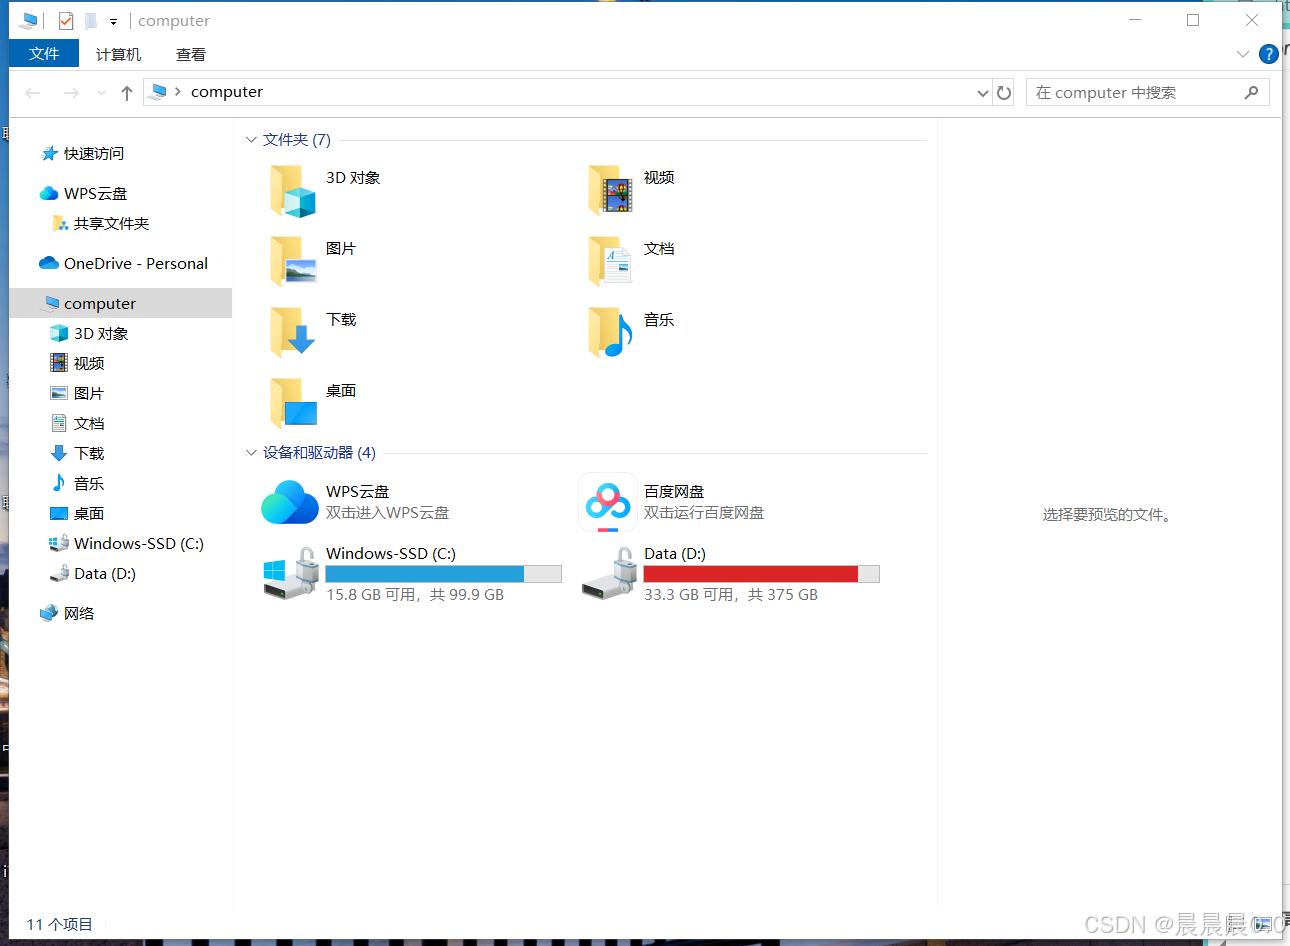Select the 百度网盘 icon under devices
Image resolution: width=1290 pixels, height=946 pixels.
click(x=608, y=502)
